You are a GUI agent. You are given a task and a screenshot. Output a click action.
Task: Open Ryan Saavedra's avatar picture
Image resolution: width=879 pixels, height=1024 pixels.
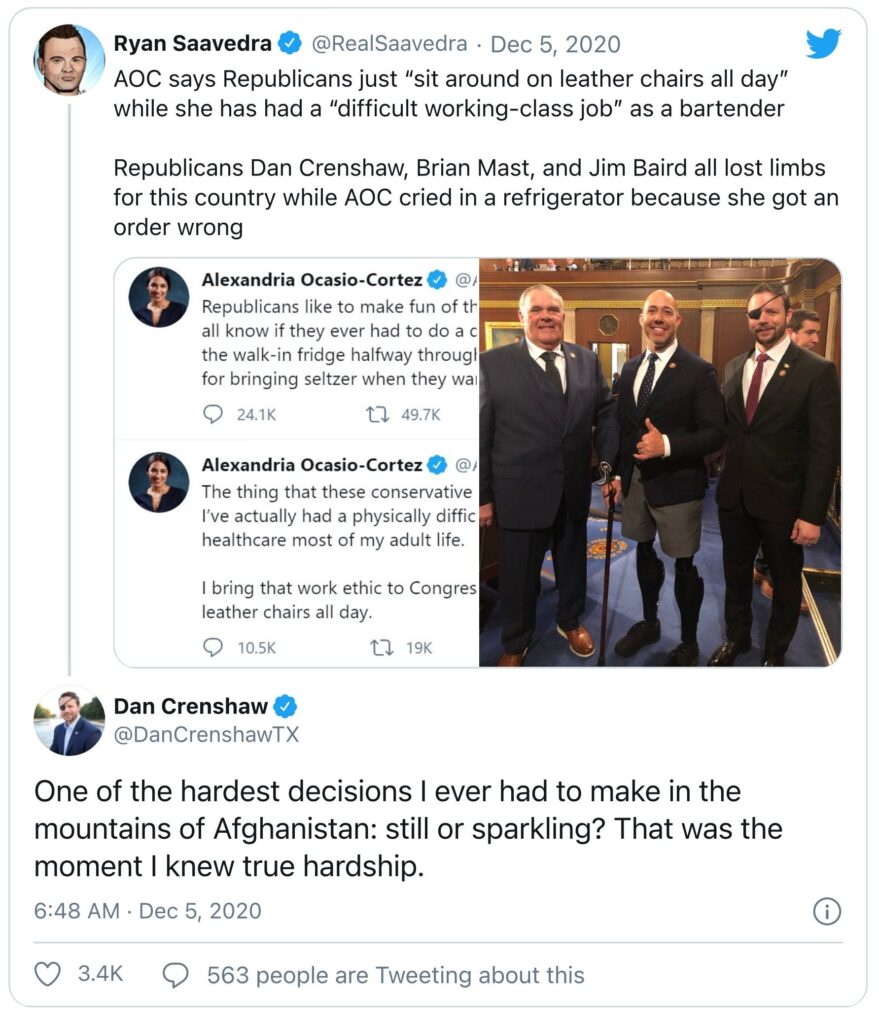(70, 59)
